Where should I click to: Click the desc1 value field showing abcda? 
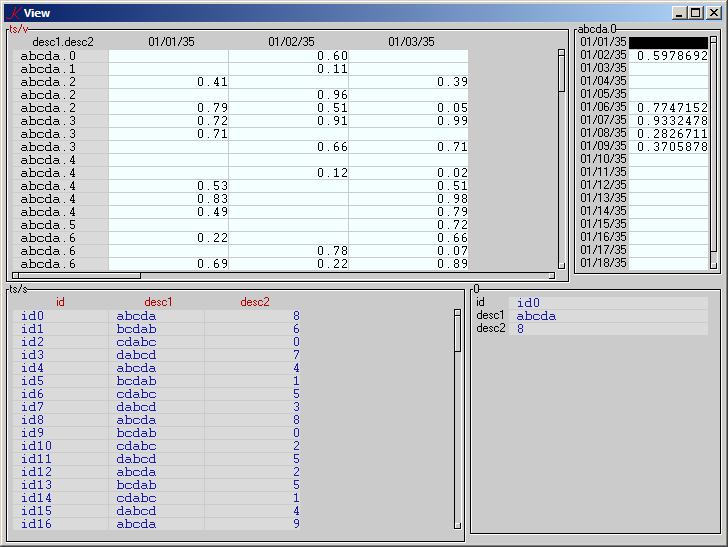coord(537,316)
